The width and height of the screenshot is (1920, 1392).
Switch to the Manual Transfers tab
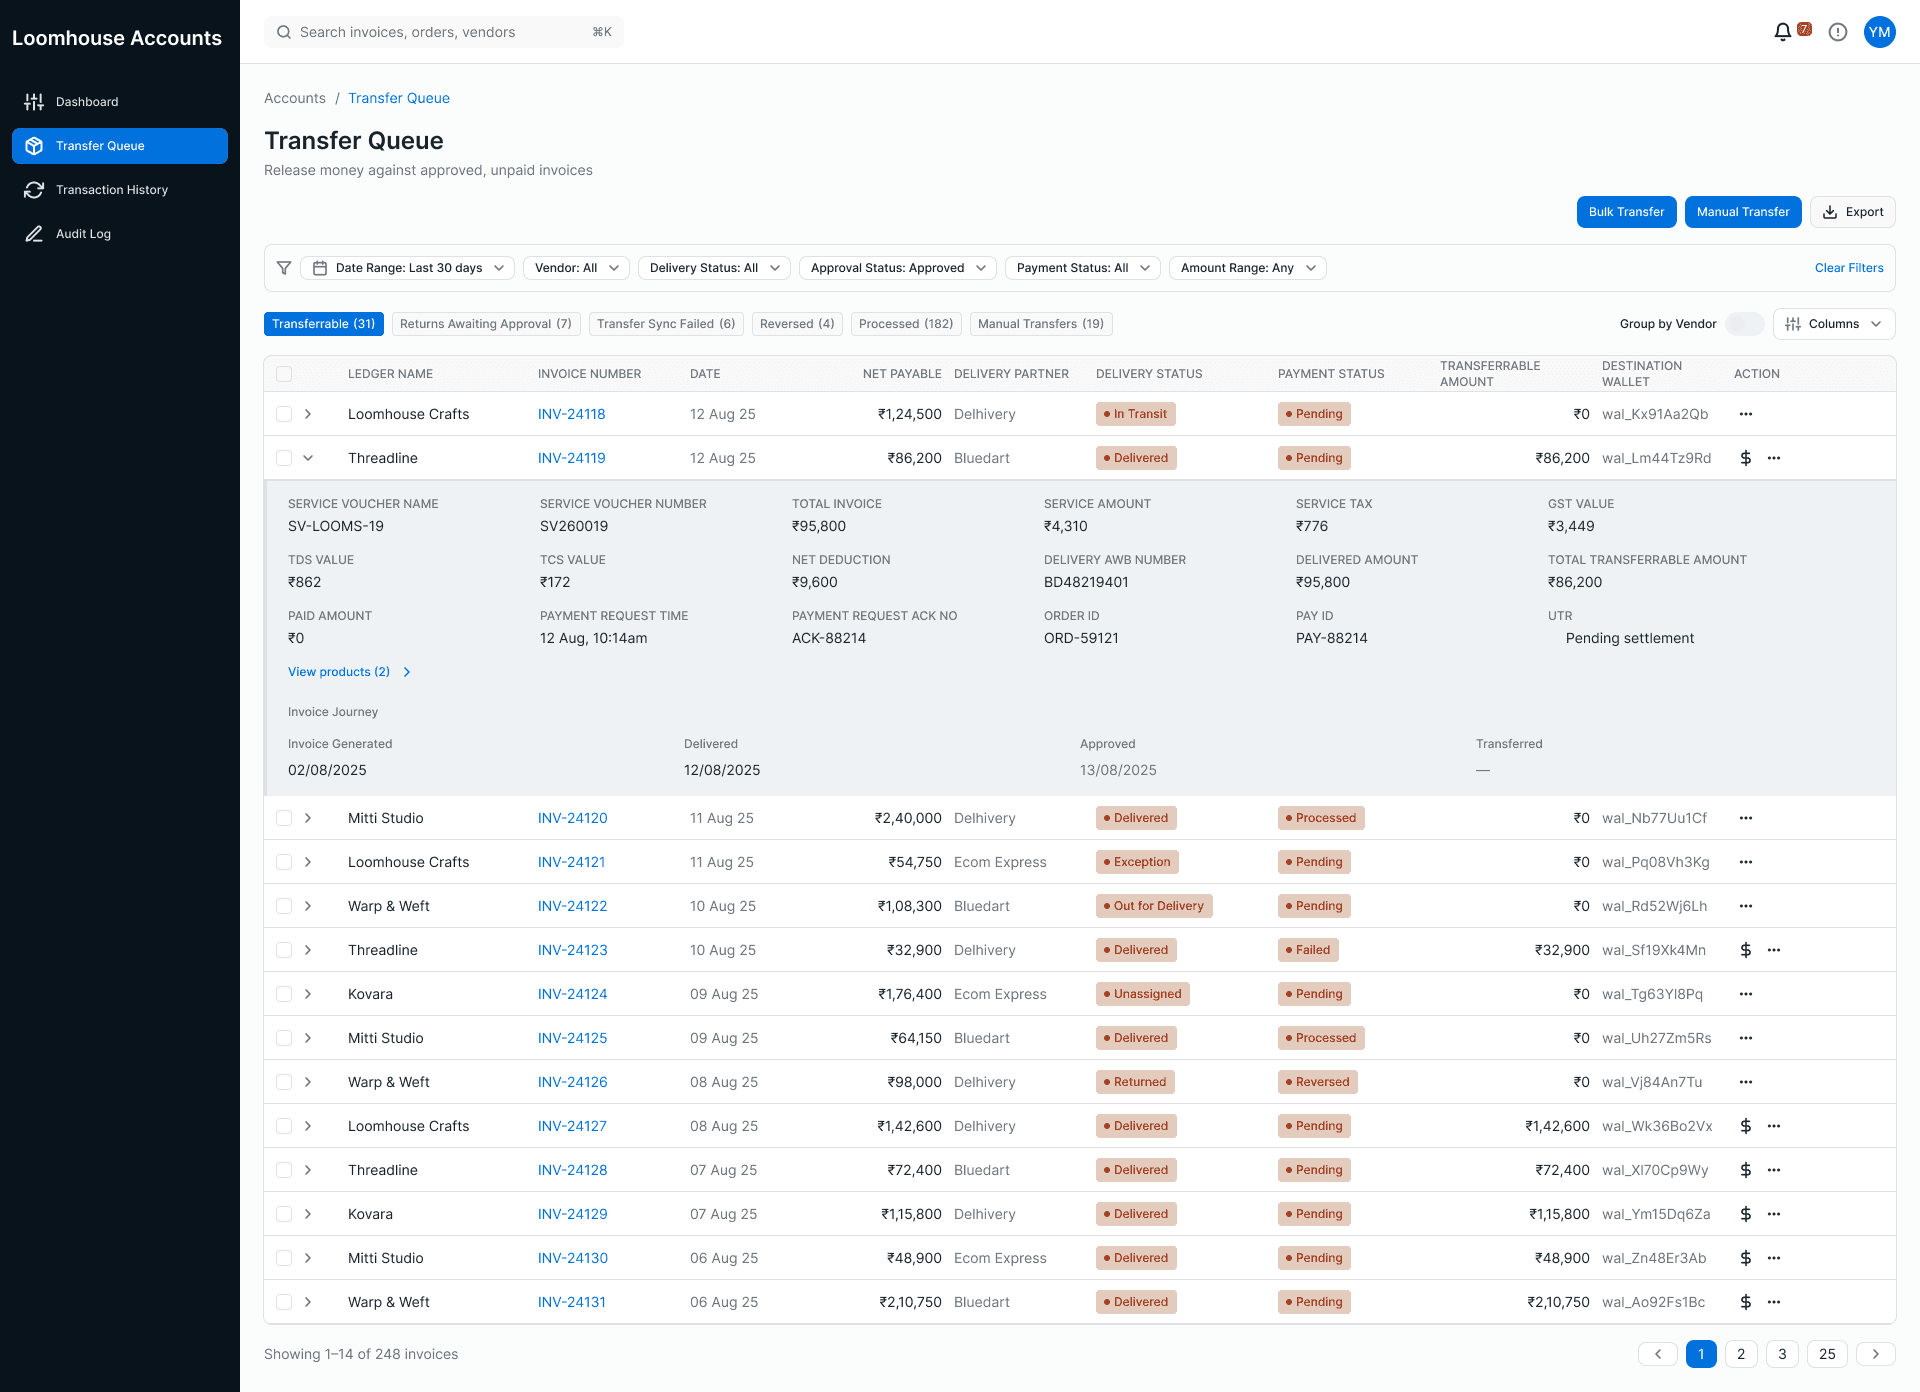(1041, 324)
